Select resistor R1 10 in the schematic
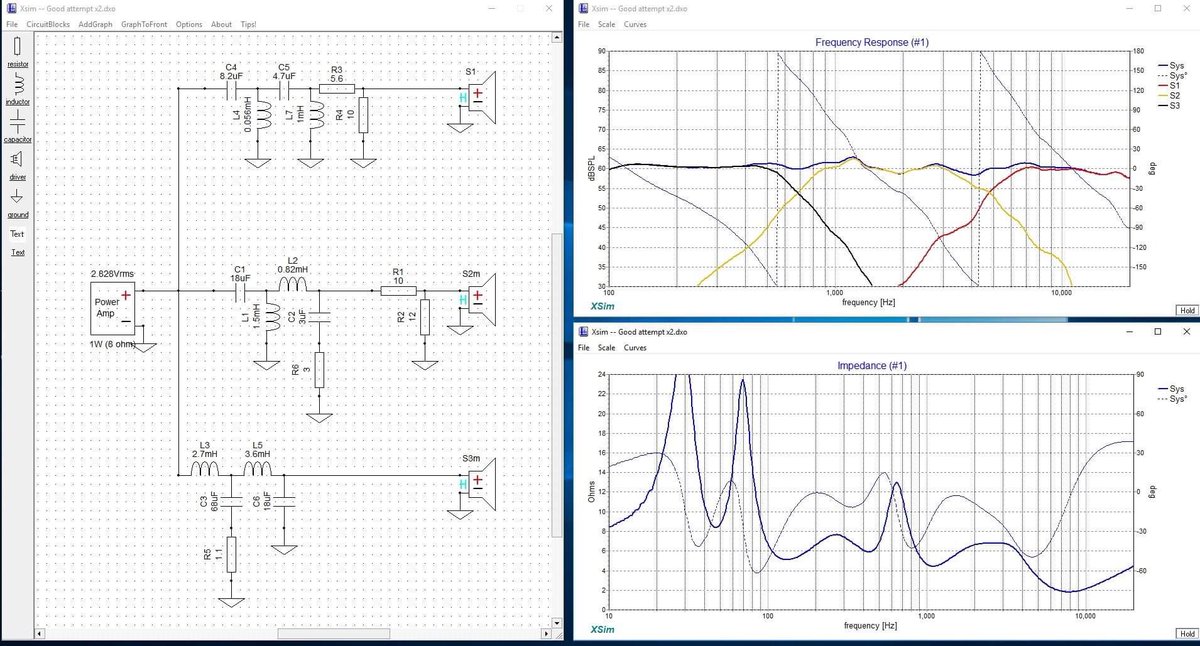1200x646 pixels. [398, 292]
